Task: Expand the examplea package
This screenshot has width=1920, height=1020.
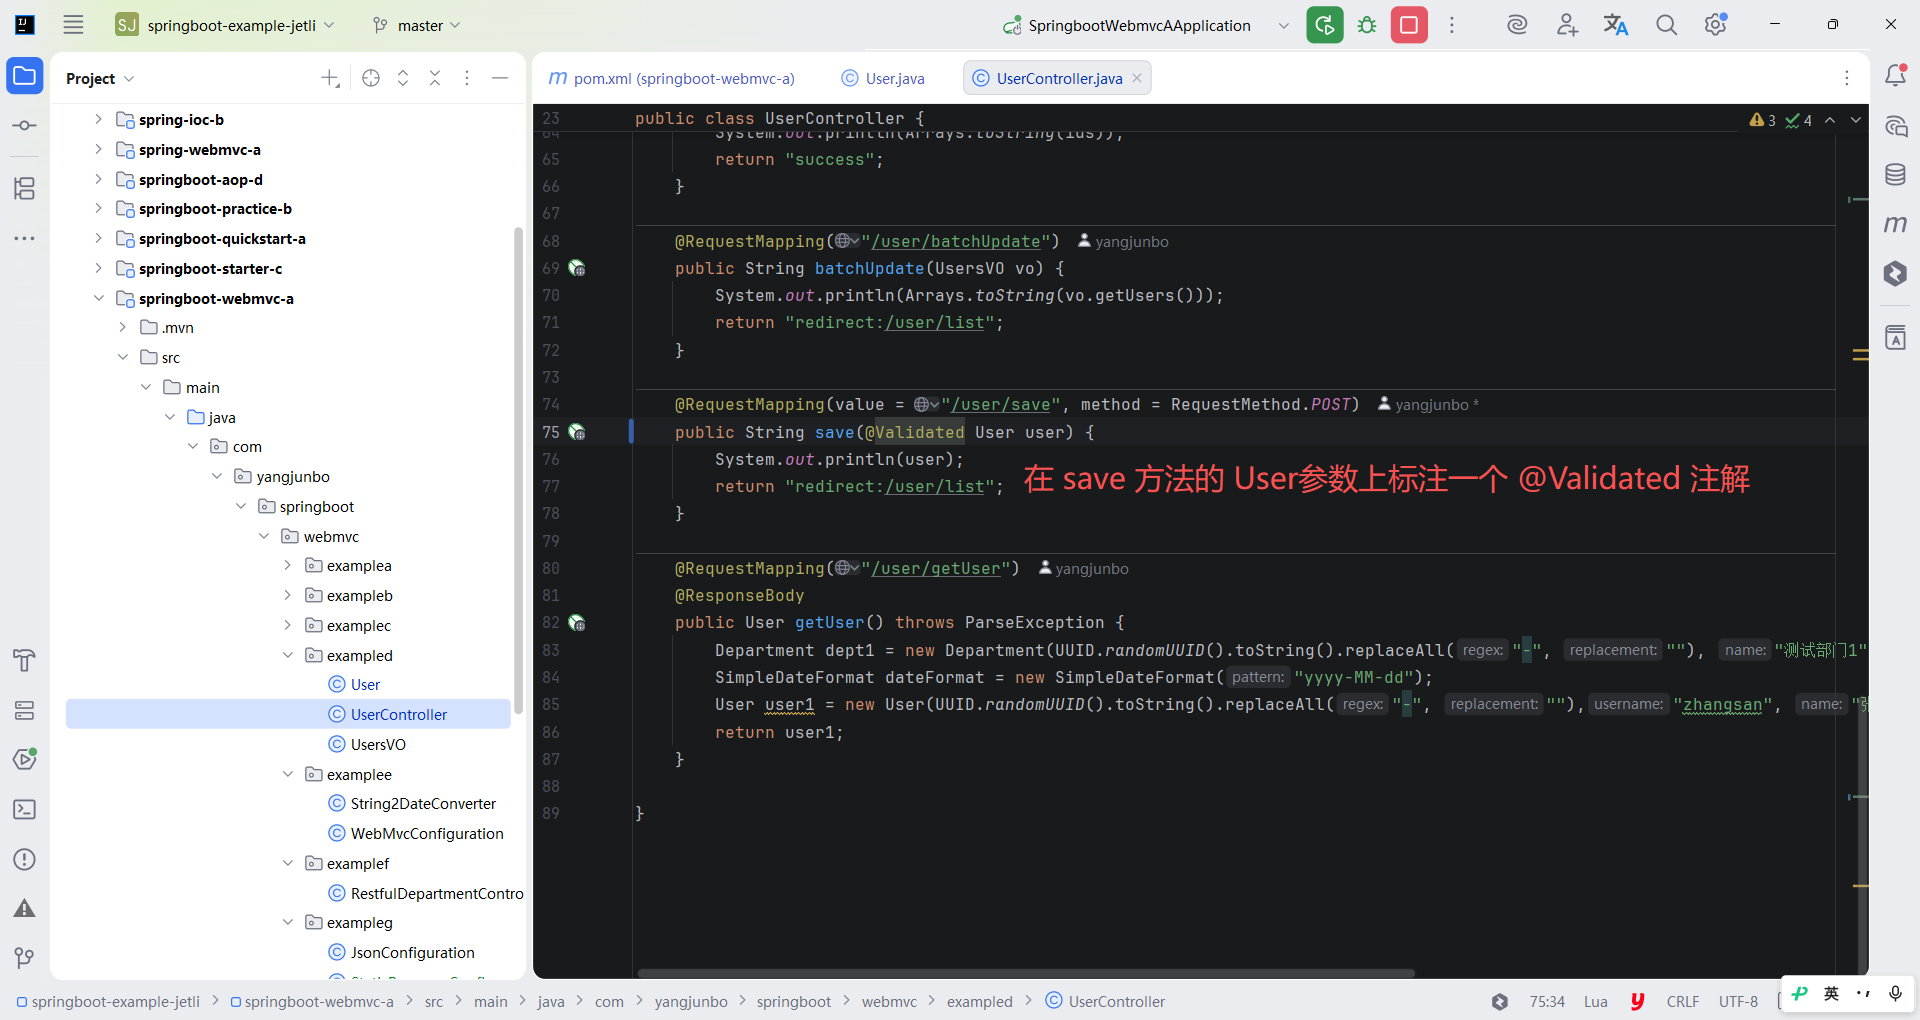Action: tap(288, 565)
